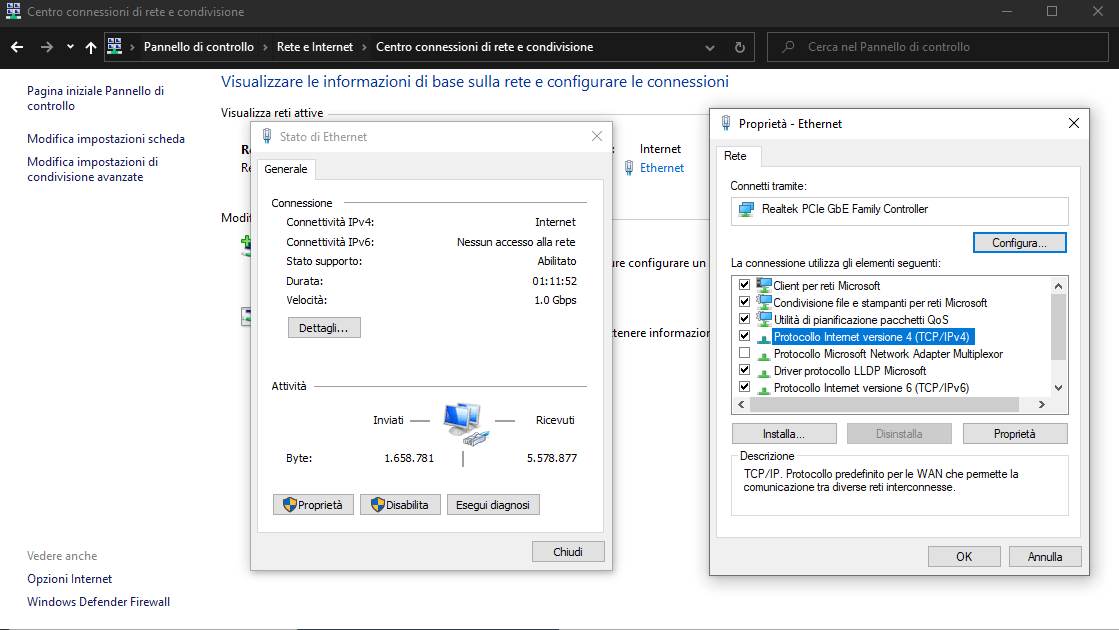The image size is (1119, 630).
Task: Toggle Client per reti Microsoft checkbox
Action: point(744,285)
